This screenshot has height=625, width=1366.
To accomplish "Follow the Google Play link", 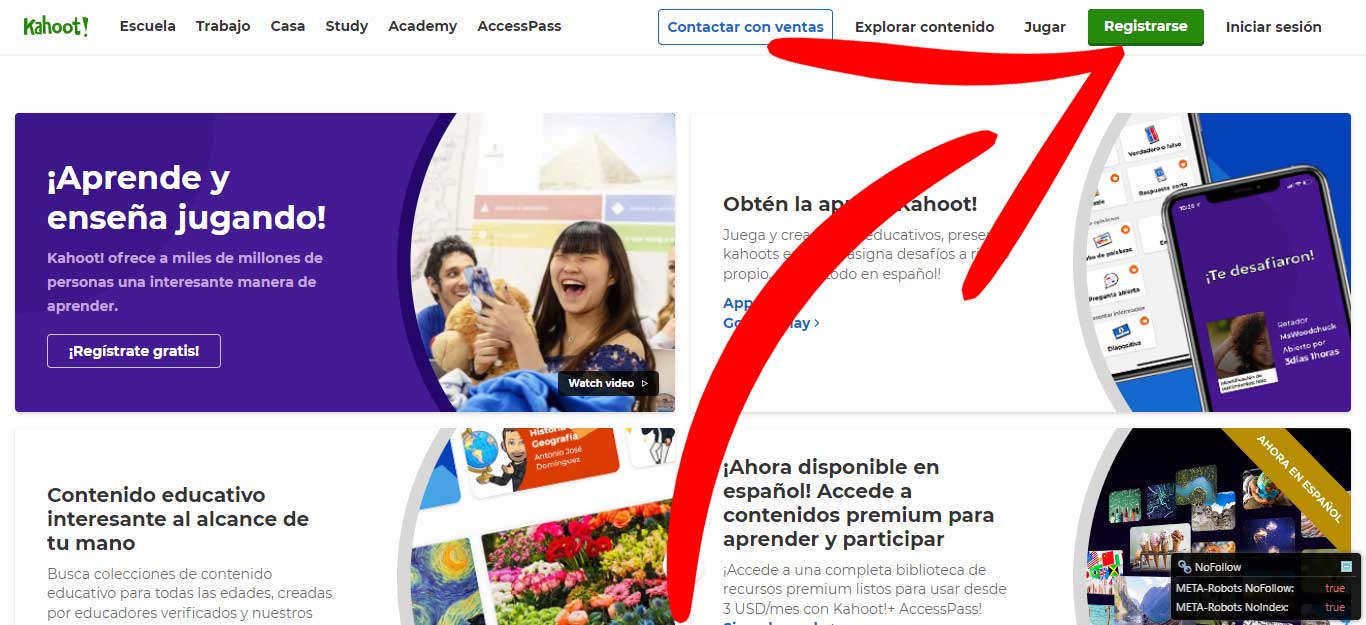I will point(771,323).
